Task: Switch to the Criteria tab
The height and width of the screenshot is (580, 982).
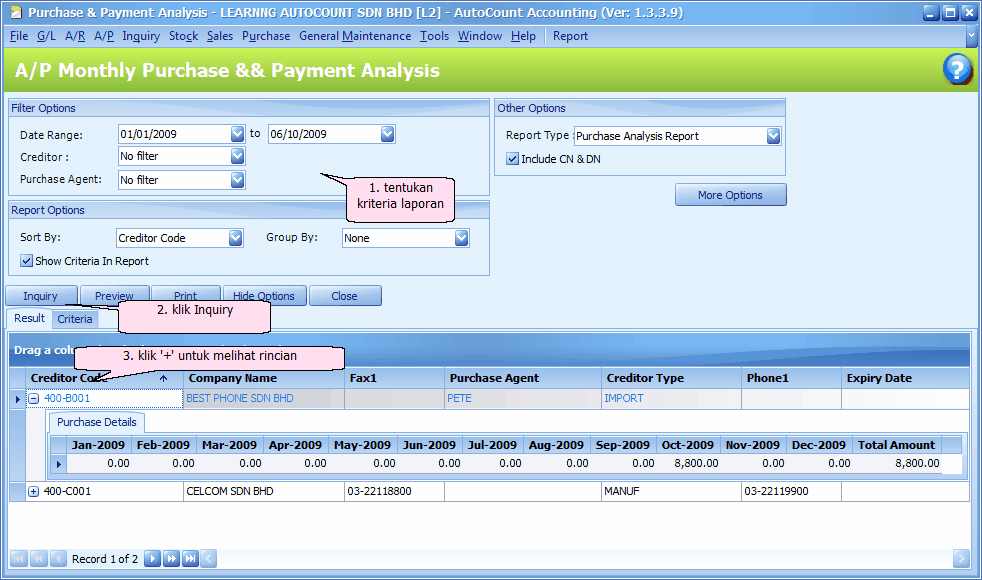Action: click(x=75, y=318)
